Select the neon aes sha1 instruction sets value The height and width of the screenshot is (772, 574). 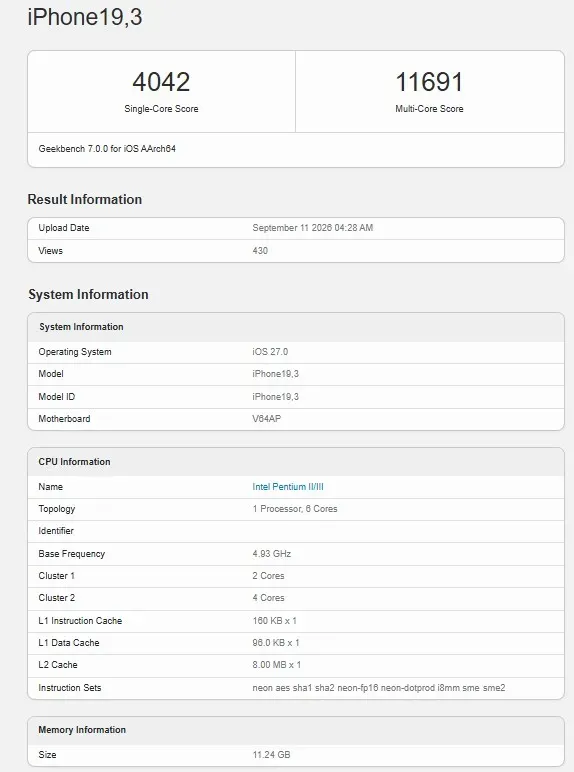click(x=379, y=688)
